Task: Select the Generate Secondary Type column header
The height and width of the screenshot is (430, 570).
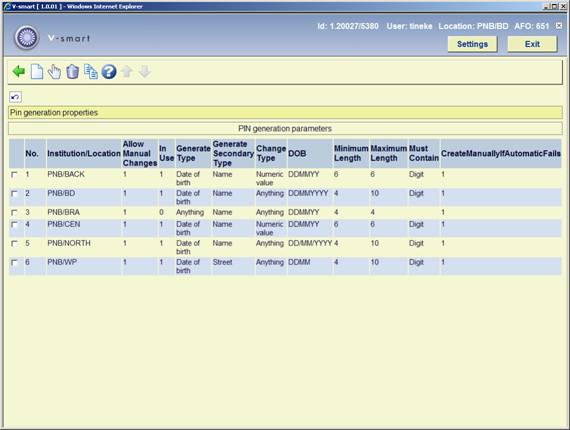Action: click(233, 153)
